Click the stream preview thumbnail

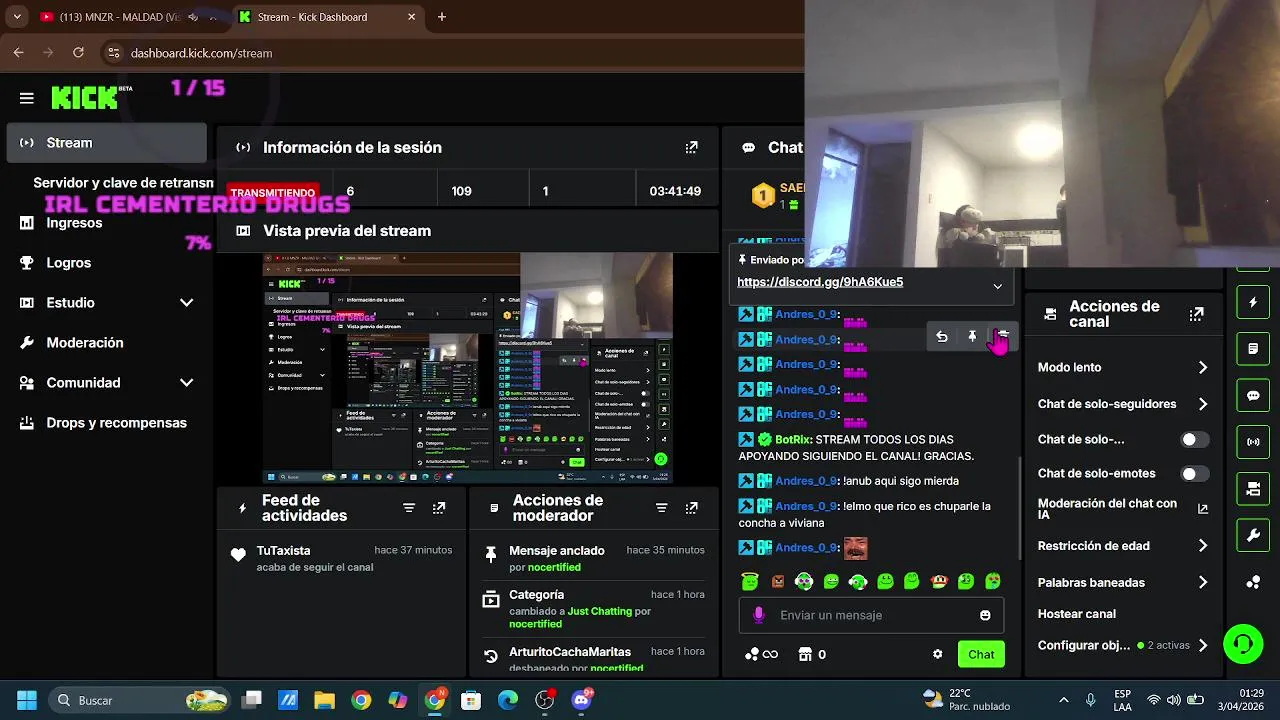tap(468, 368)
